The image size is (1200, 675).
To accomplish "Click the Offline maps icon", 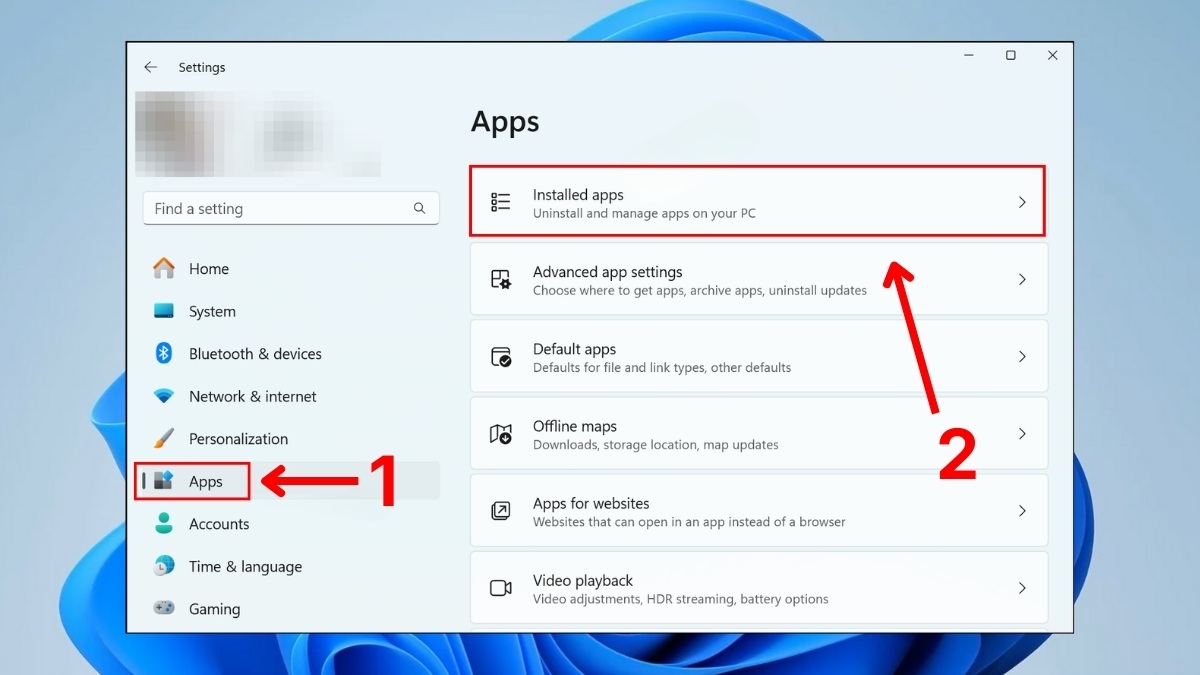I will pos(500,433).
